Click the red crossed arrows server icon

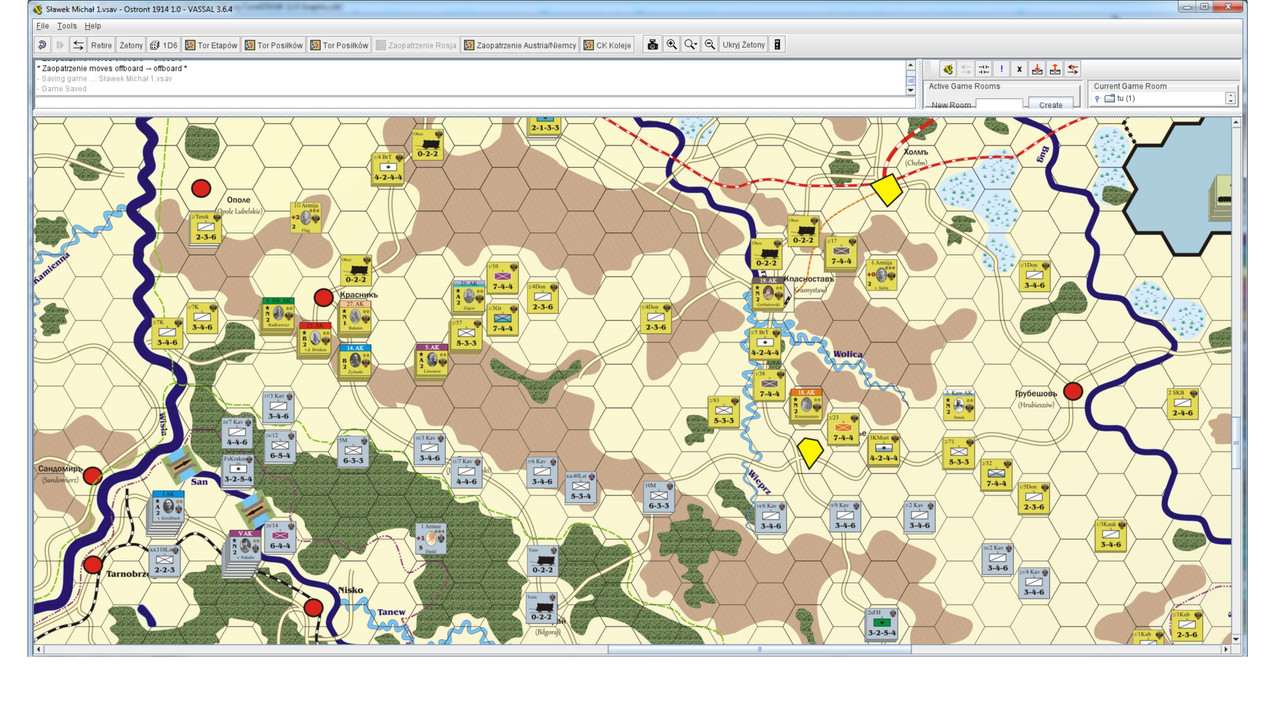pyautogui.click(x=1073, y=69)
